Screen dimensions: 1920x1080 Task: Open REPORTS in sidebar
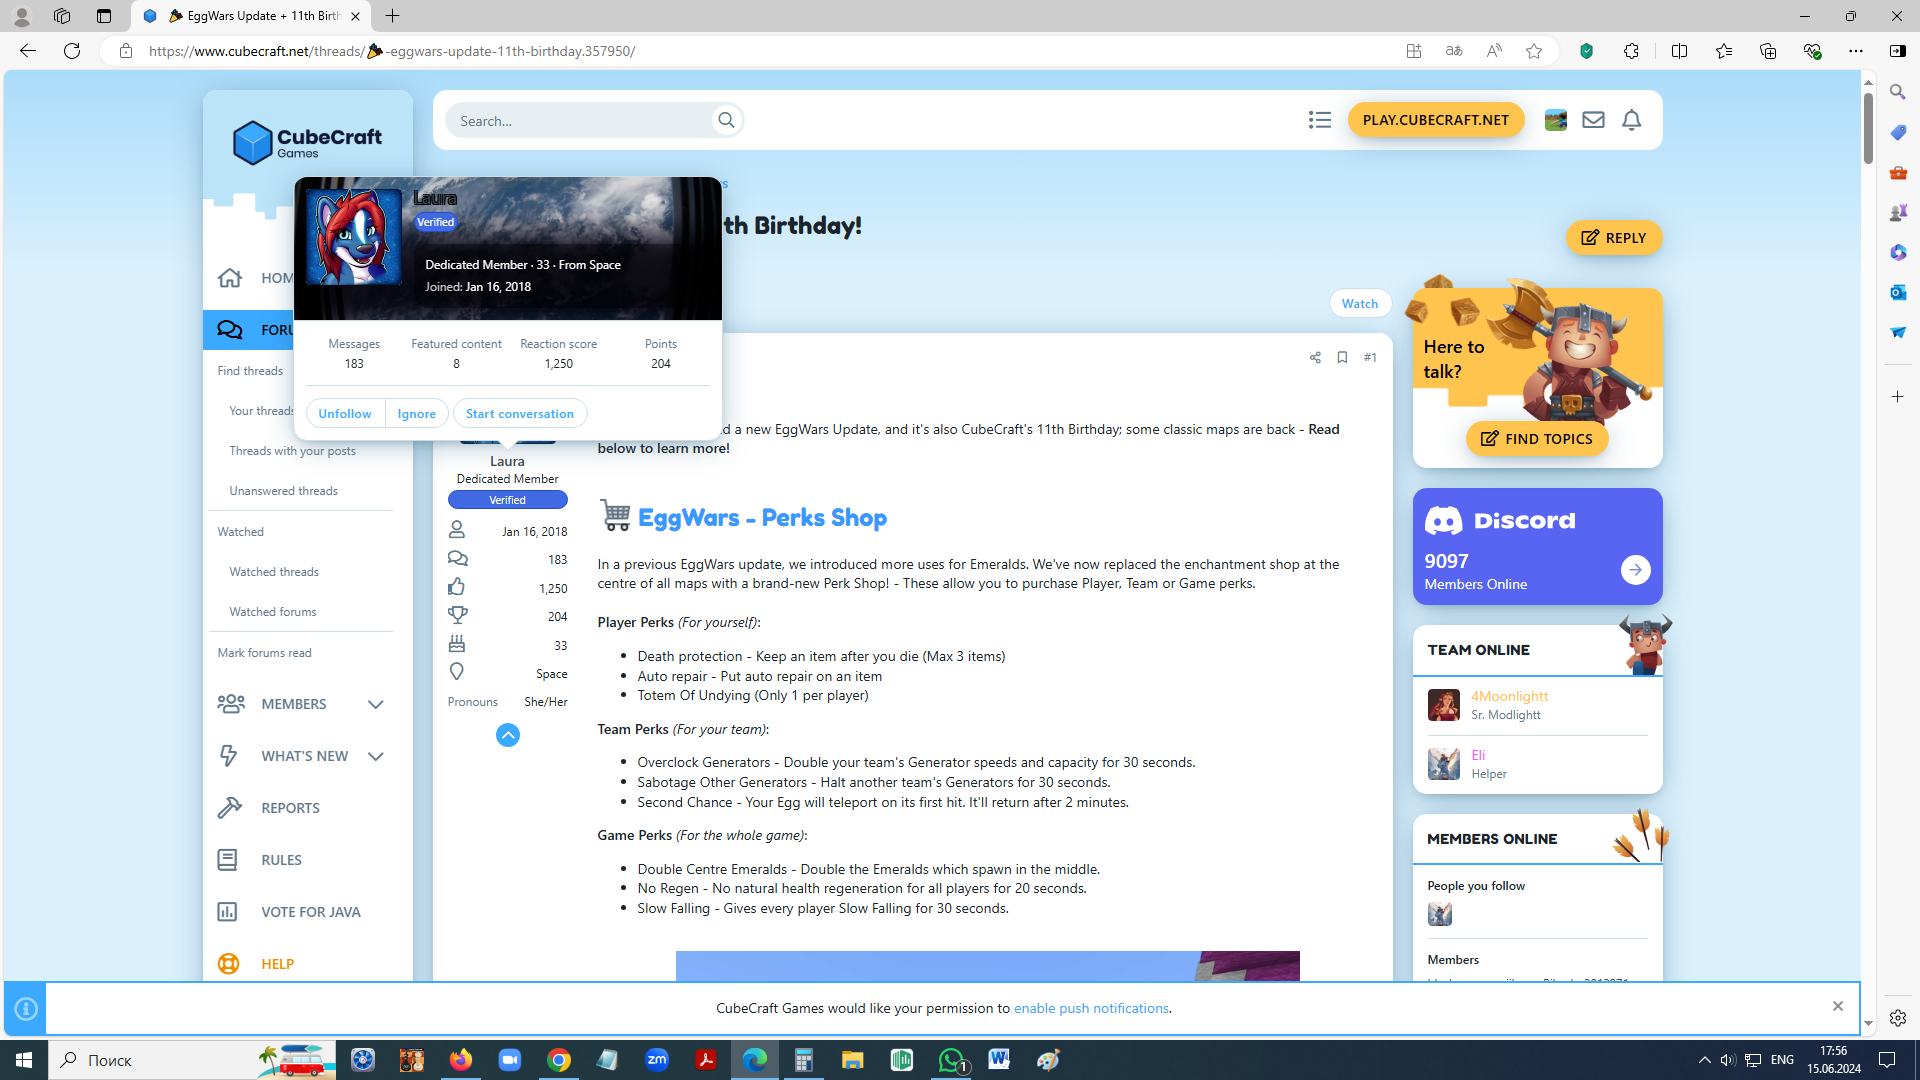coord(290,808)
